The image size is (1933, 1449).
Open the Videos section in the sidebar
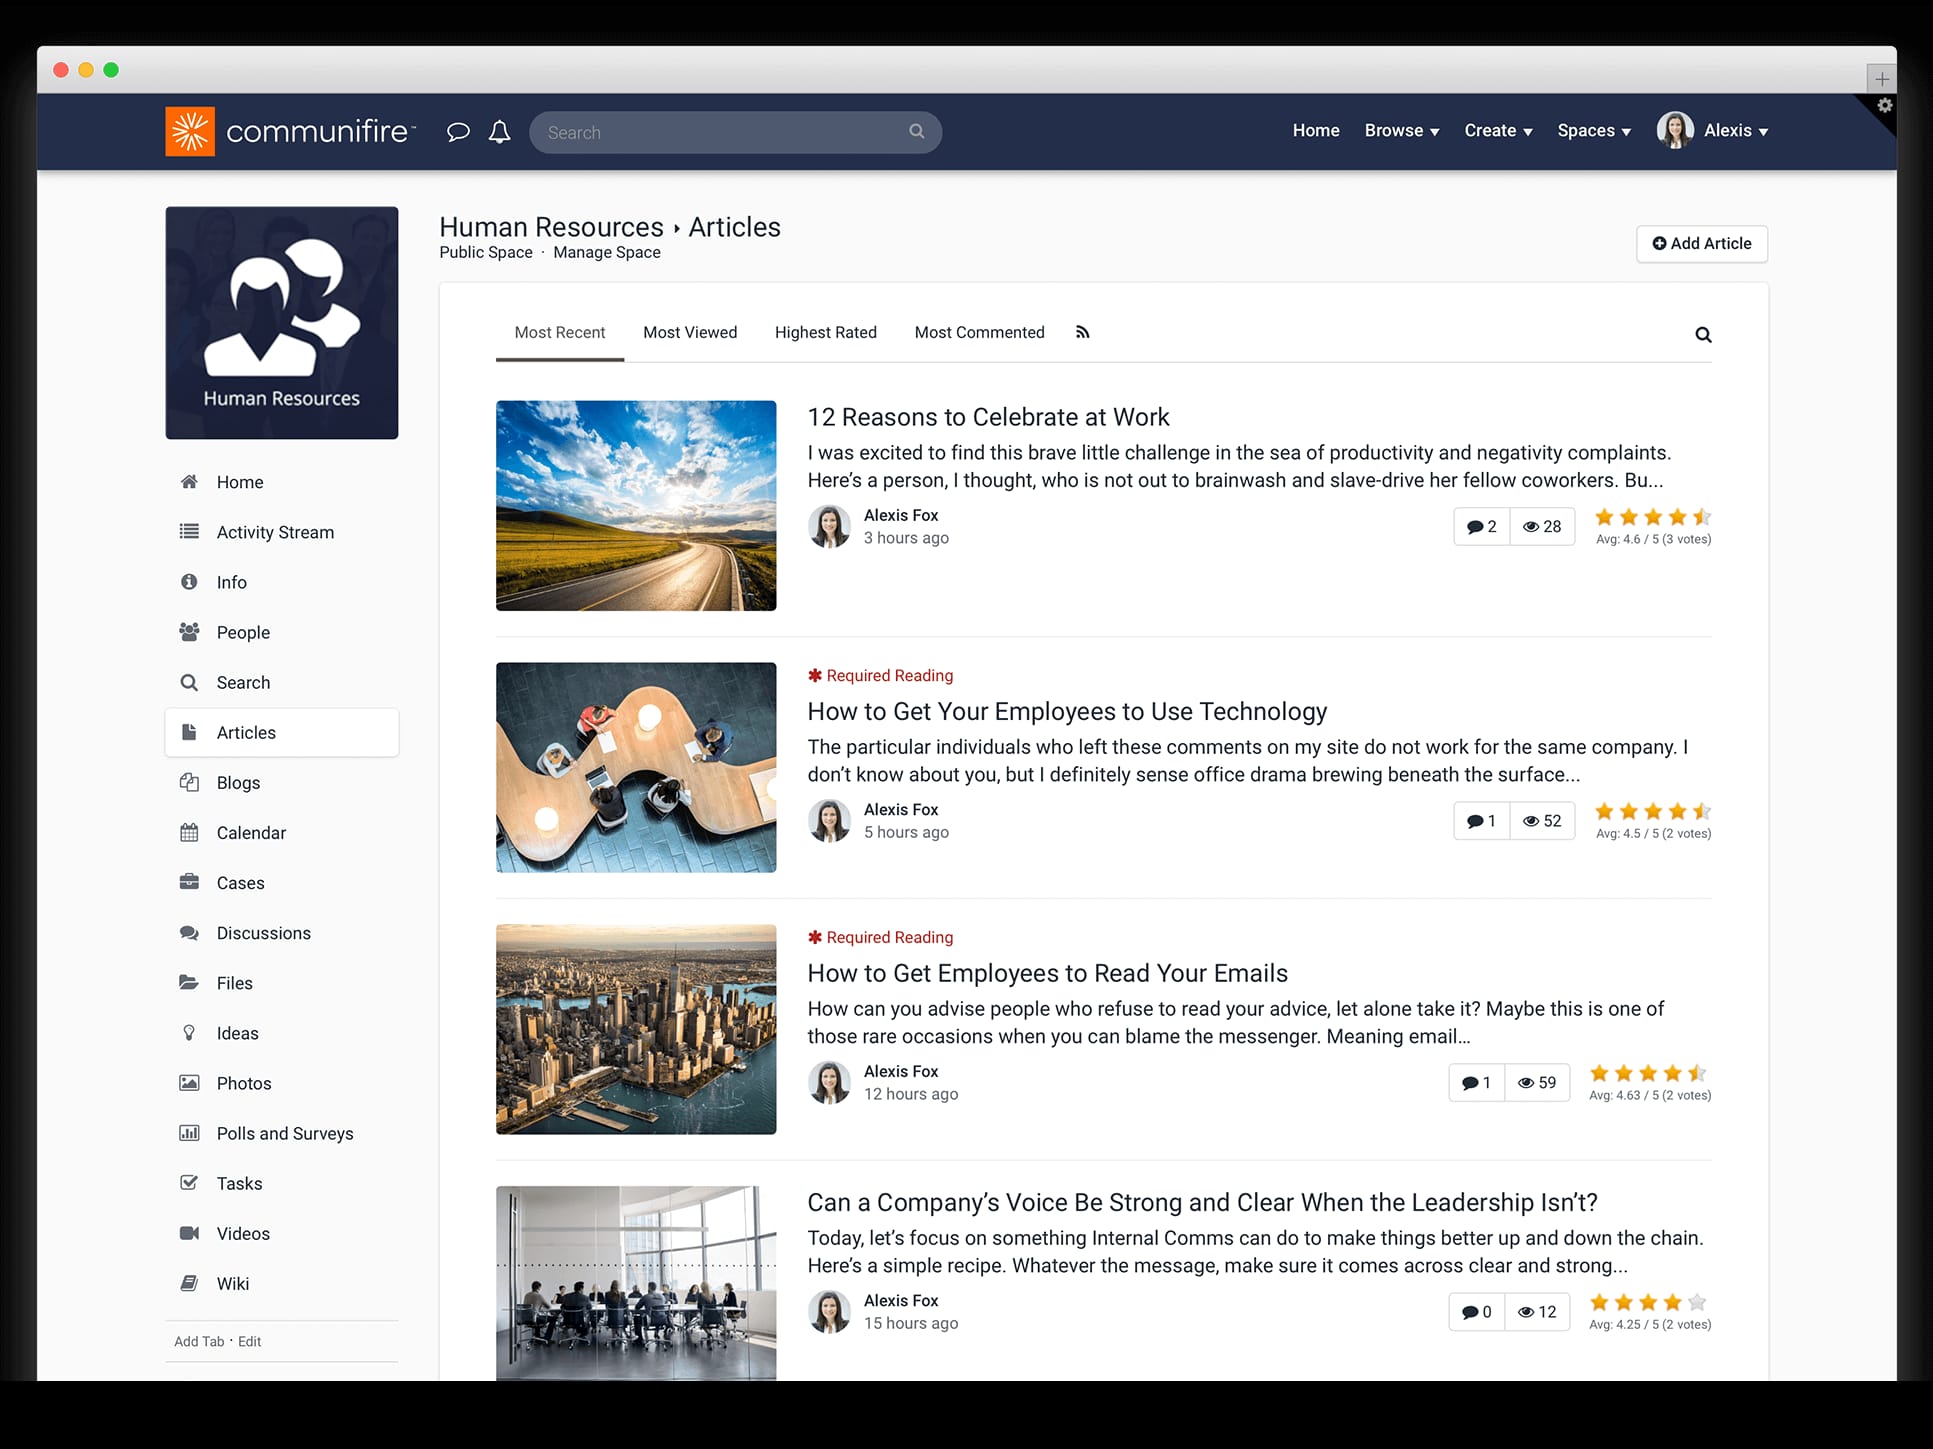tap(242, 1233)
